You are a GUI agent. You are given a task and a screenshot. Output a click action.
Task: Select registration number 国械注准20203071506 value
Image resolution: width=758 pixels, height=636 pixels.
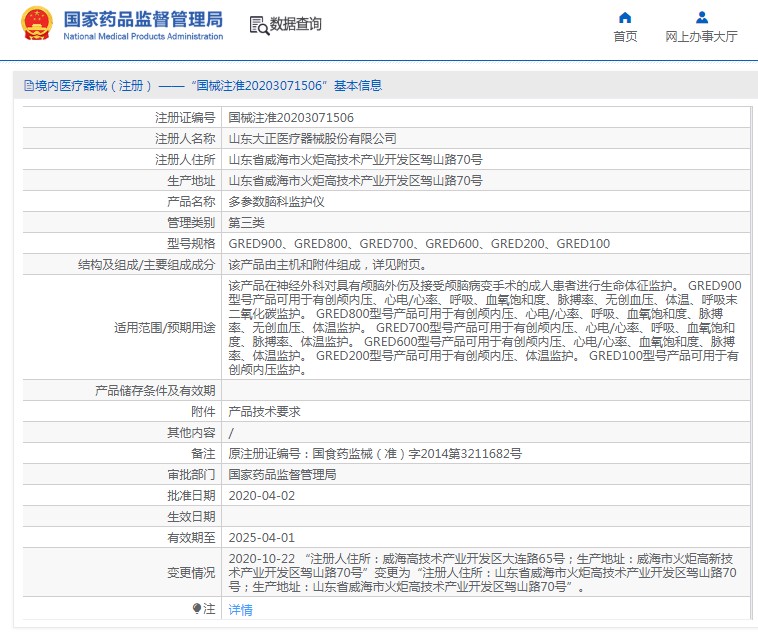pos(291,117)
